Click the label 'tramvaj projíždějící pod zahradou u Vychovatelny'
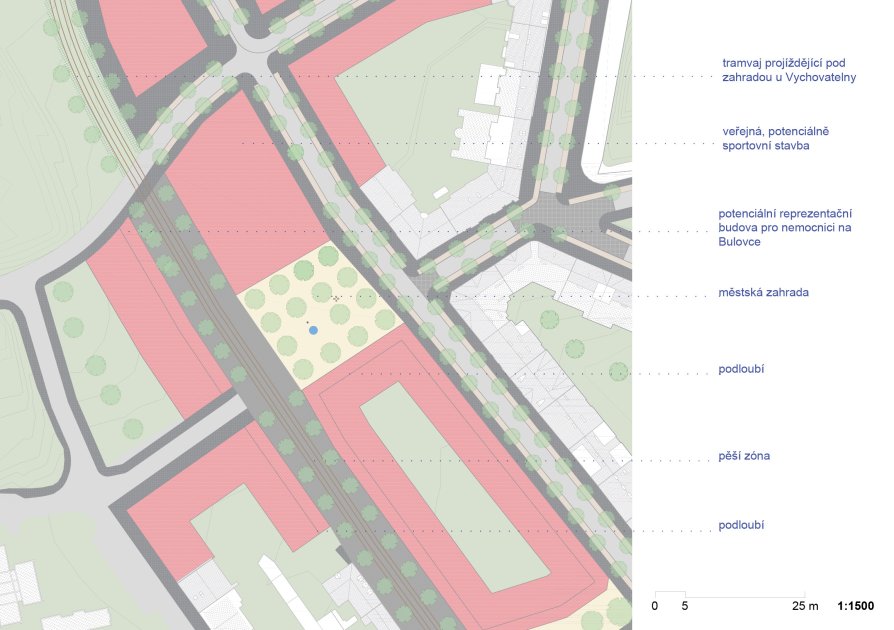This screenshot has width=894, height=630. 789,70
